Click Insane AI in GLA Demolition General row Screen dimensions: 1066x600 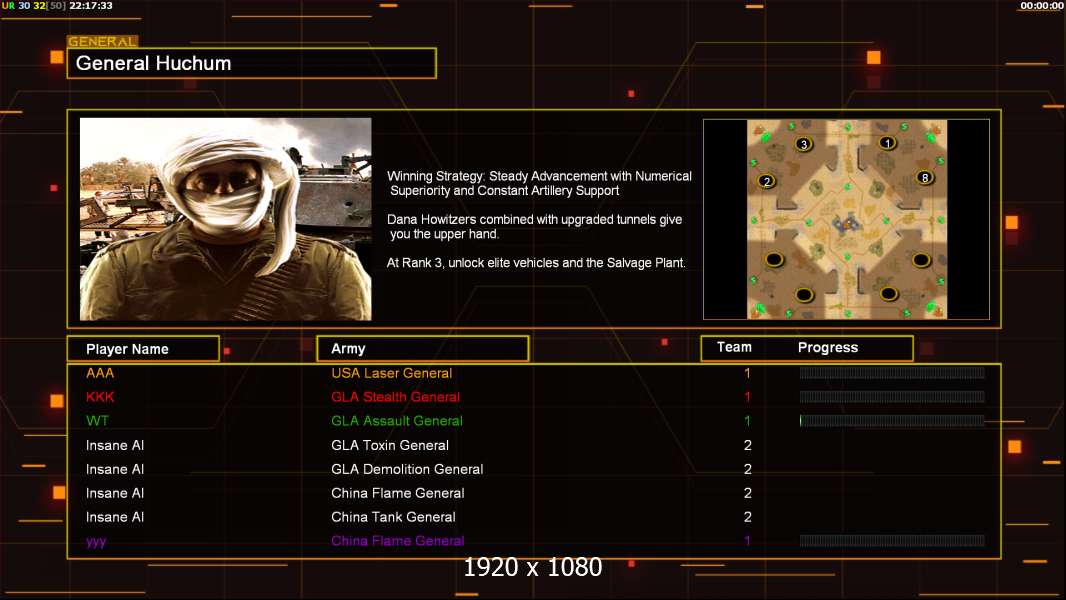(115, 469)
